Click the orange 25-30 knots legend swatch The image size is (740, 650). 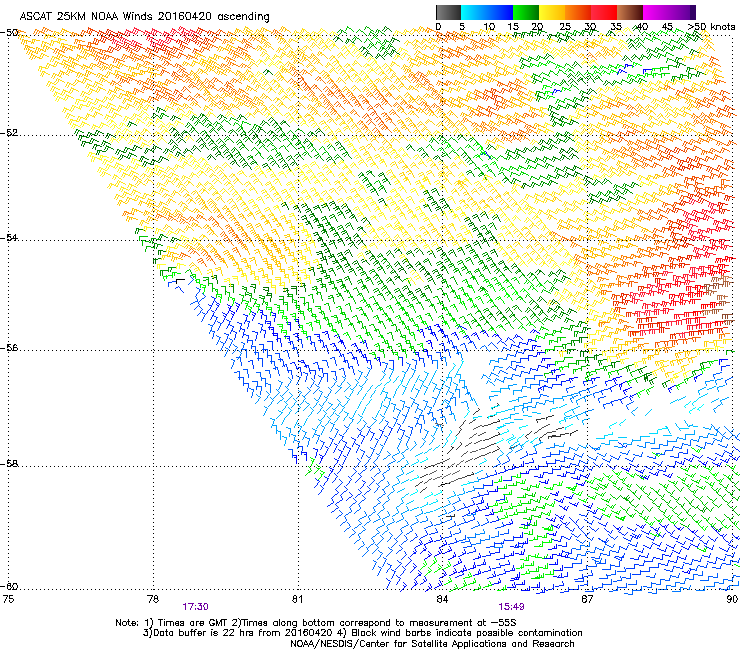[x=578, y=12]
